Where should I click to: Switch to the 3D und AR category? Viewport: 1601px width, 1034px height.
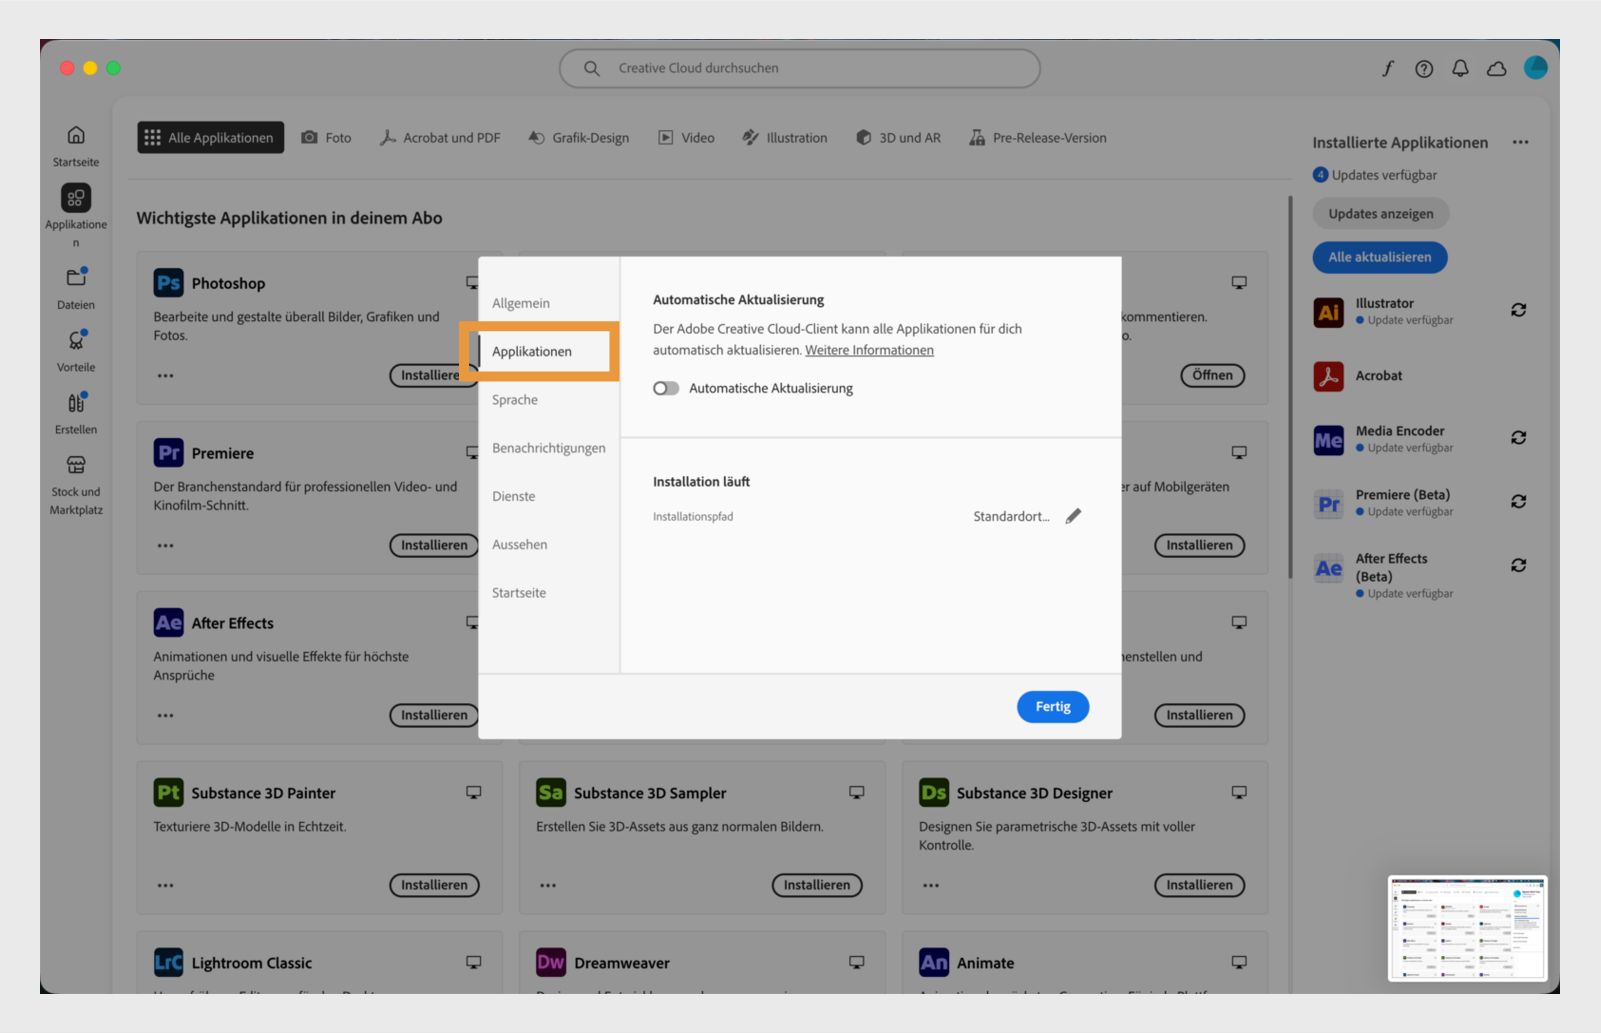click(x=898, y=138)
